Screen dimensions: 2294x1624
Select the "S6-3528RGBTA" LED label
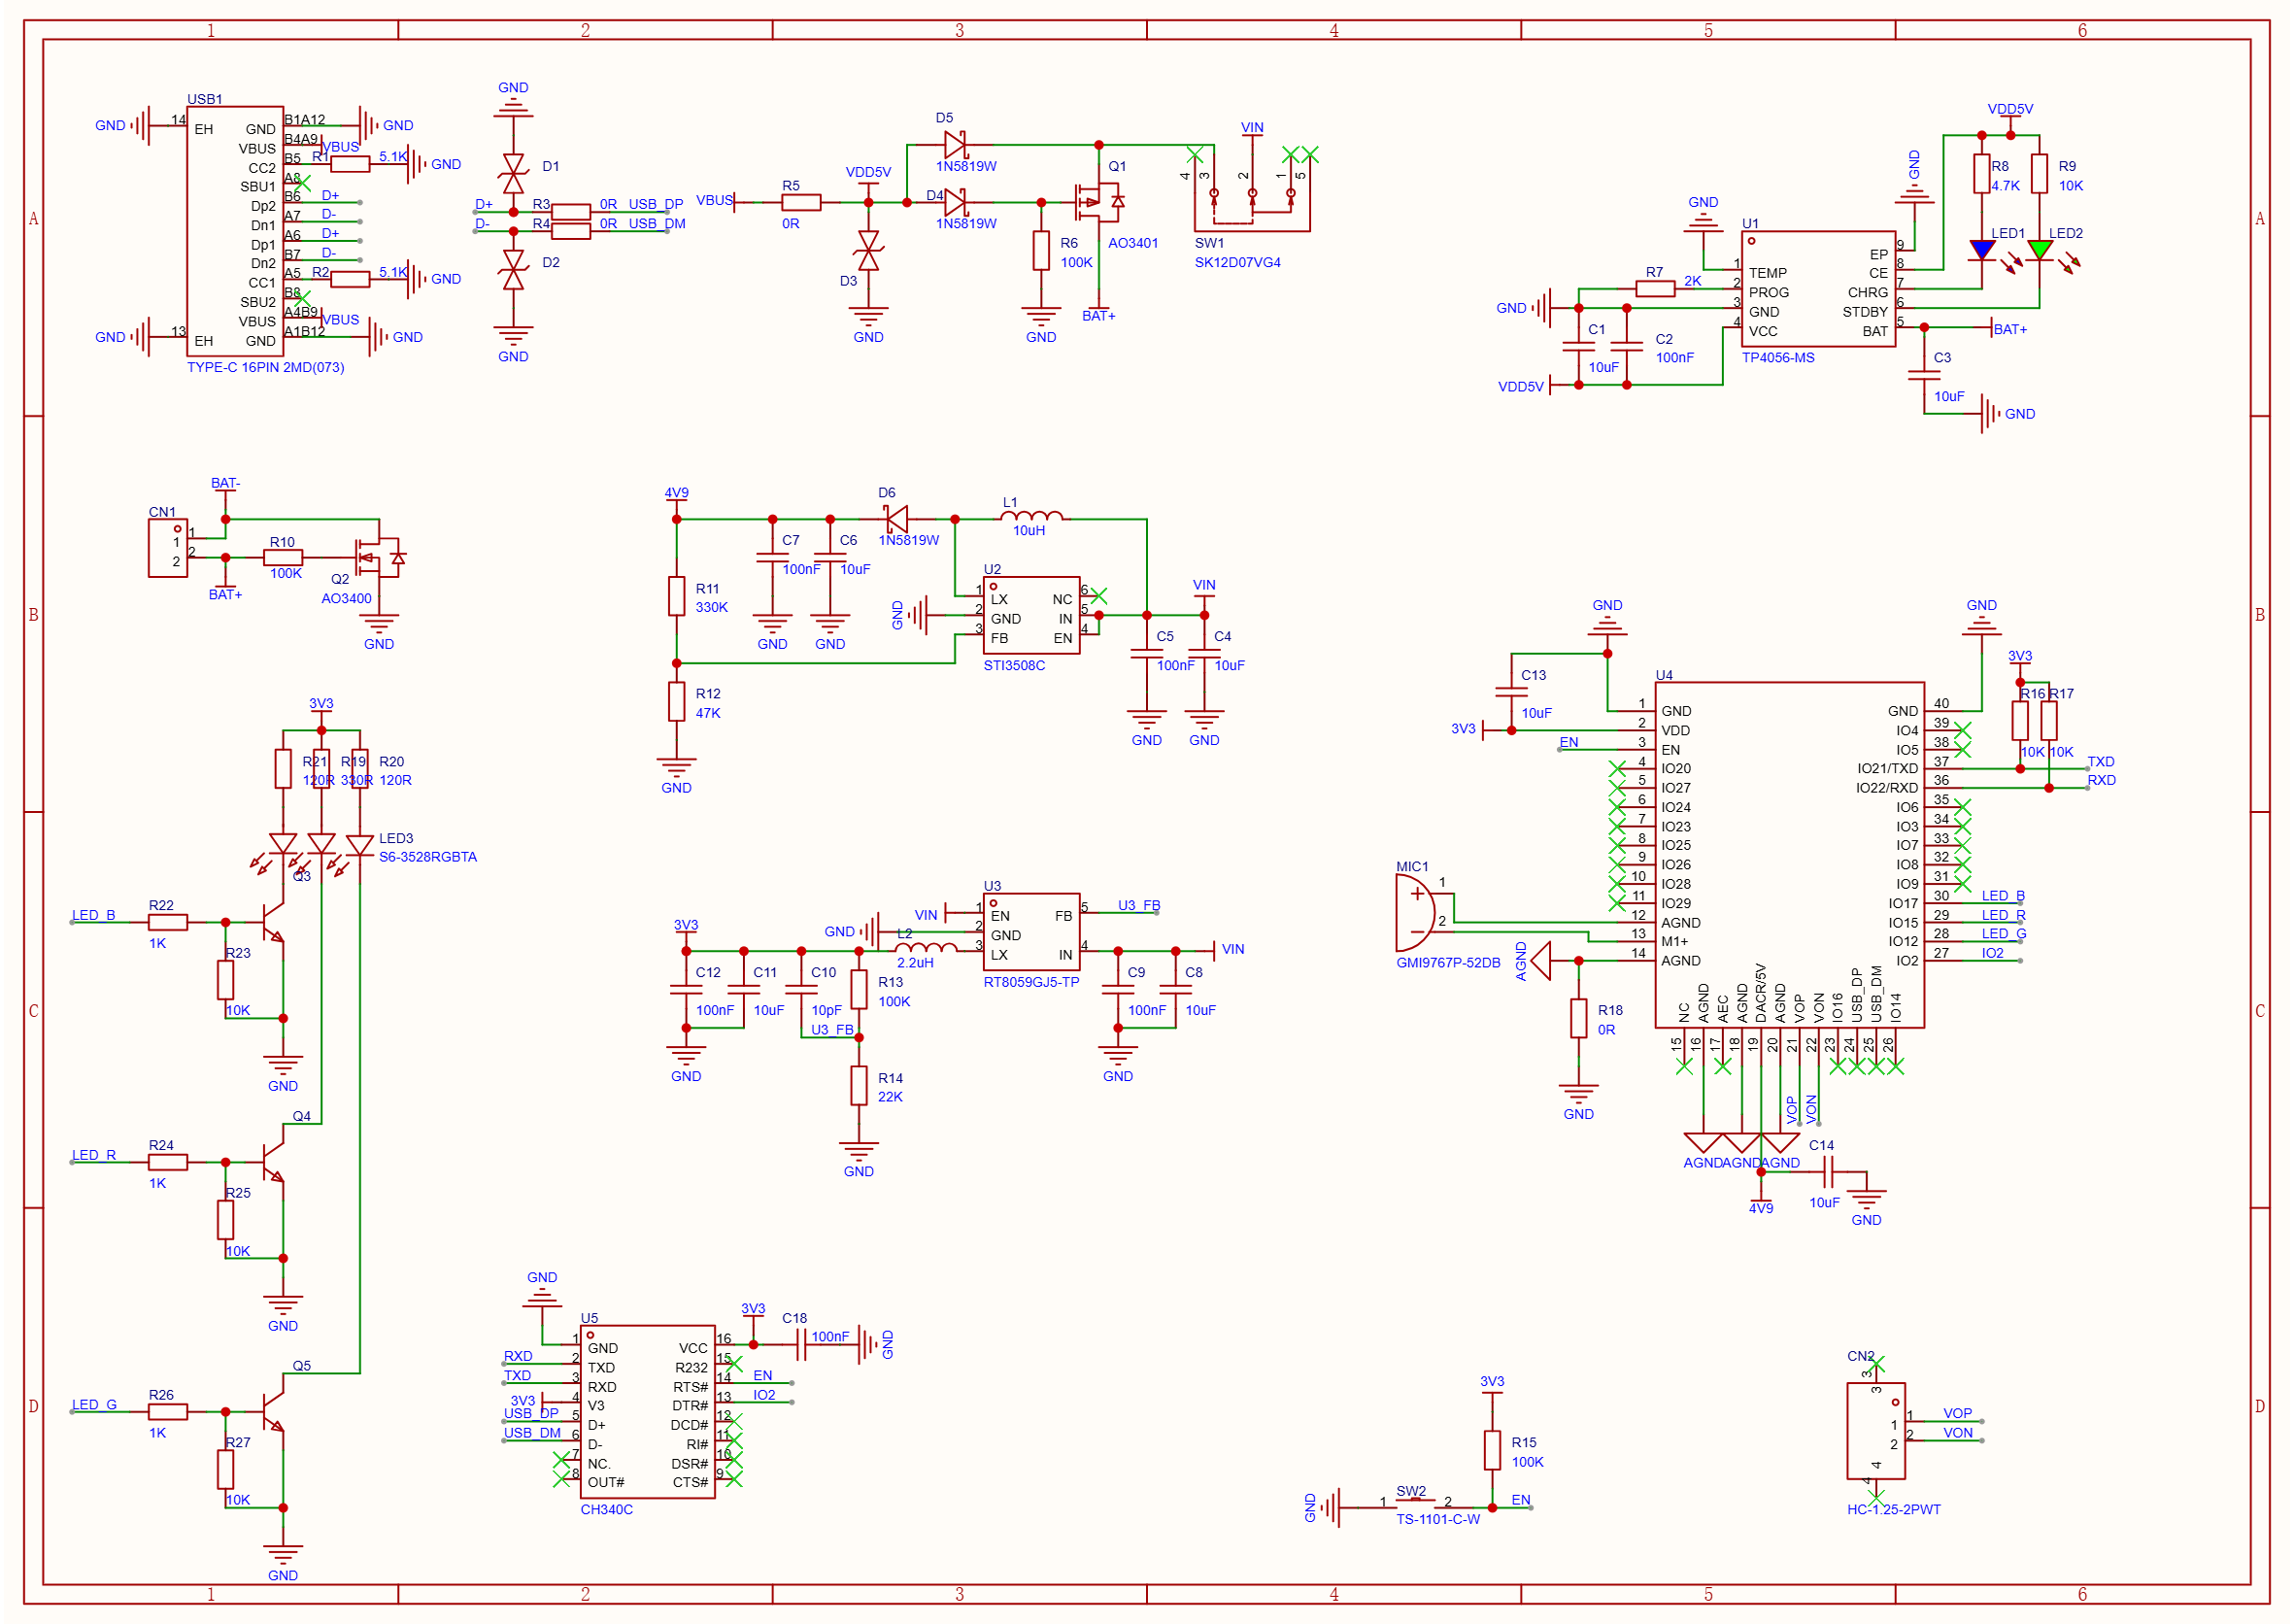click(x=428, y=857)
